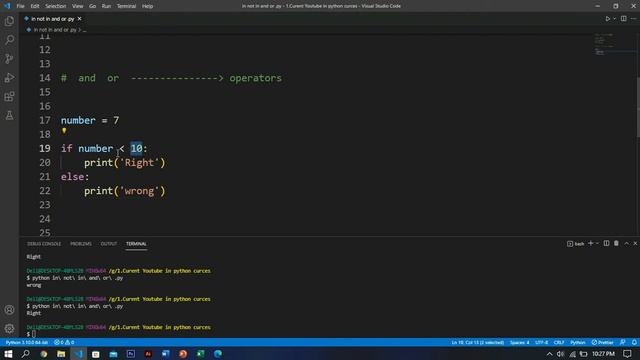Open the Manage gear icon

[x=9, y=328]
